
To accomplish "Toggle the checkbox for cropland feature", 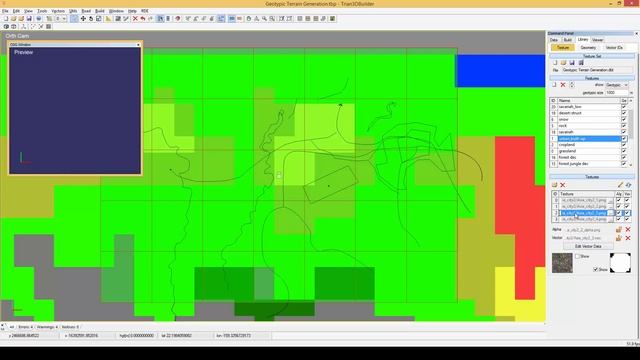I will [624, 145].
